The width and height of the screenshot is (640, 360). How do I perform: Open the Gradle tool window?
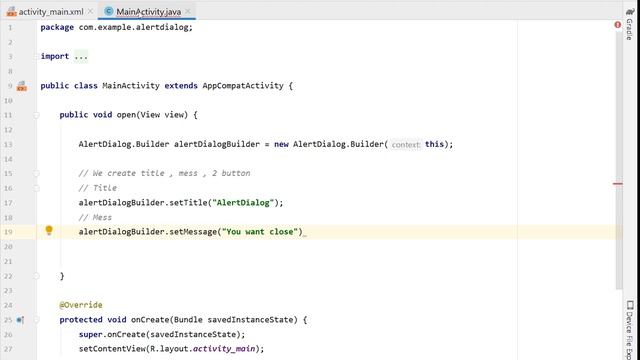[x=629, y=24]
